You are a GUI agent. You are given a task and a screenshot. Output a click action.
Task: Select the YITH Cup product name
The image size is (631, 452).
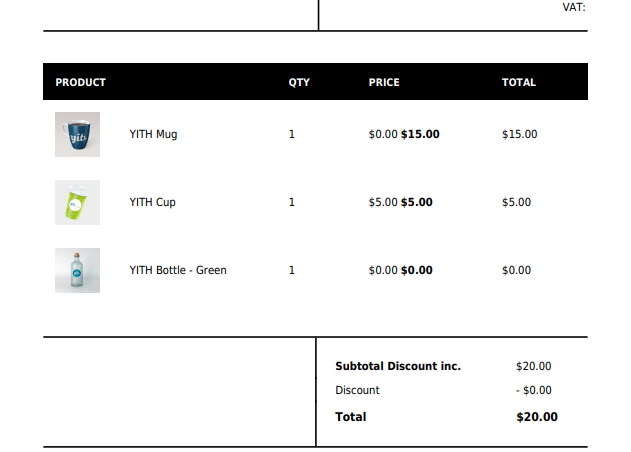(x=153, y=202)
